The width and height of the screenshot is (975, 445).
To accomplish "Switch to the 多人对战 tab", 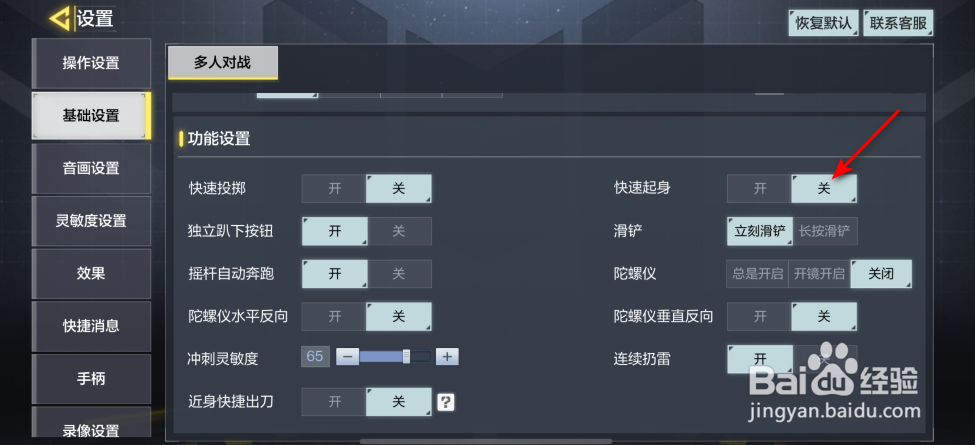I will (x=223, y=63).
